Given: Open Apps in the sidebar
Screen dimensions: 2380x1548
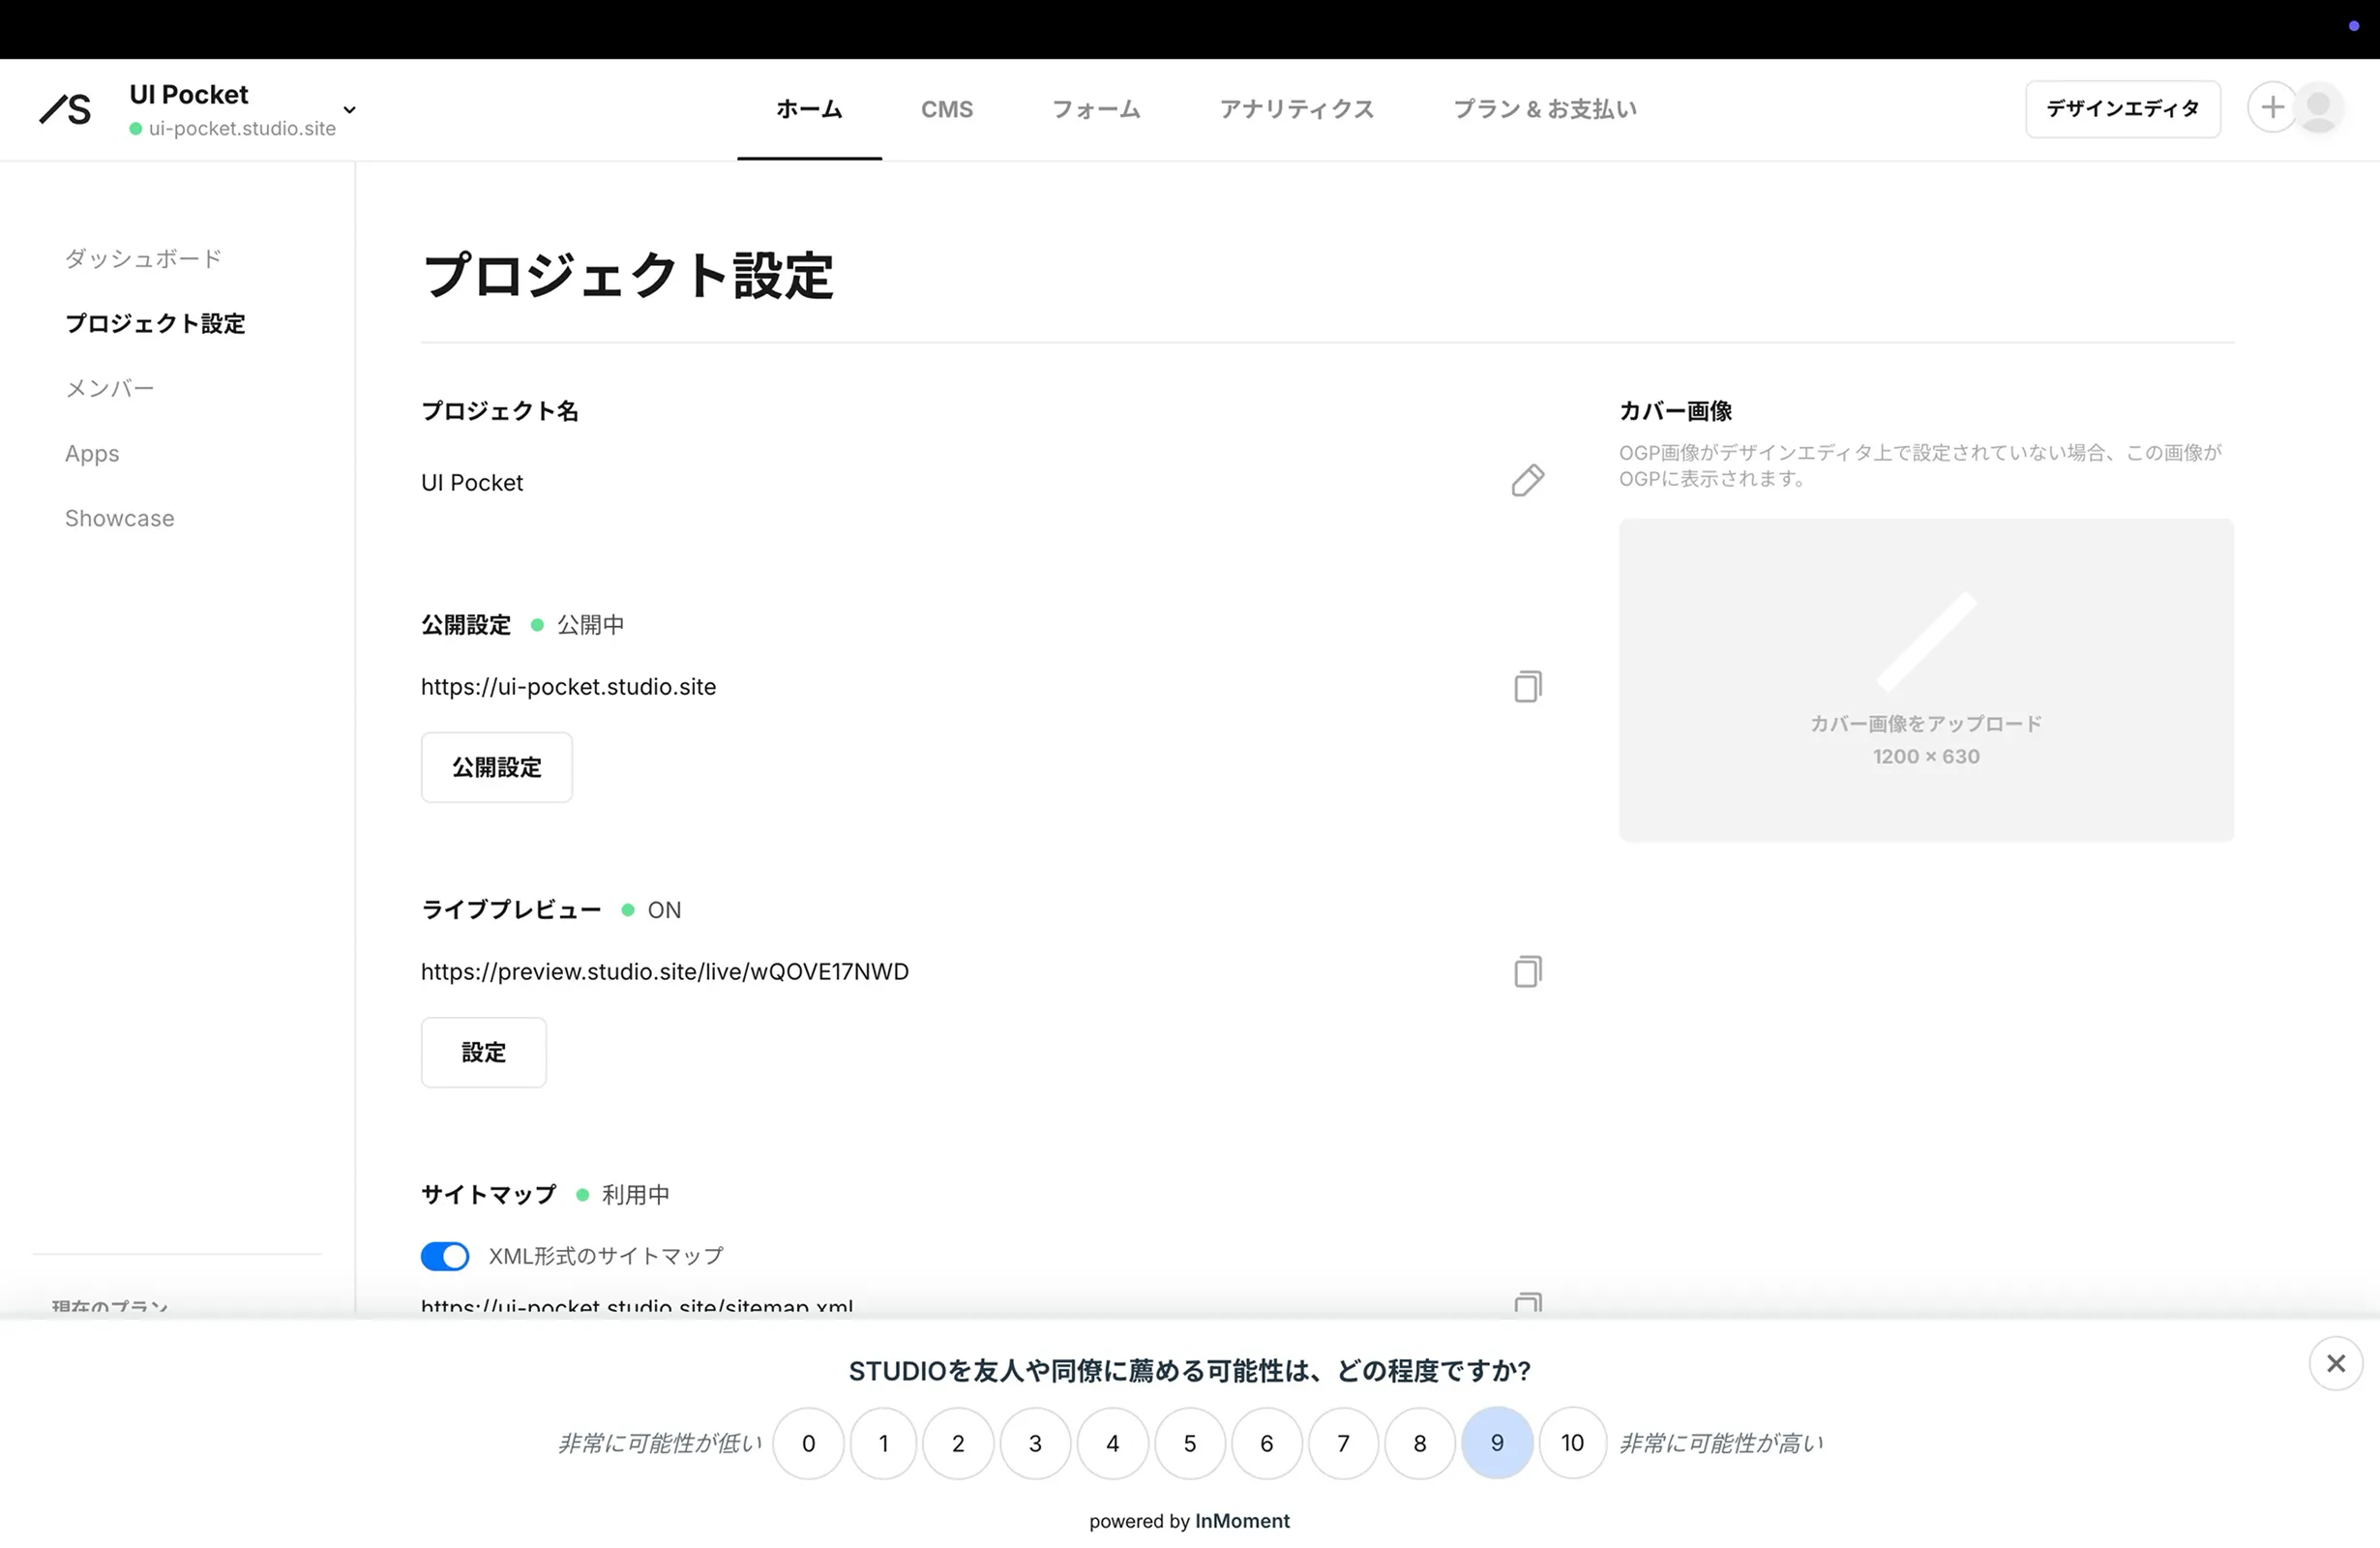Looking at the screenshot, I should [92, 453].
